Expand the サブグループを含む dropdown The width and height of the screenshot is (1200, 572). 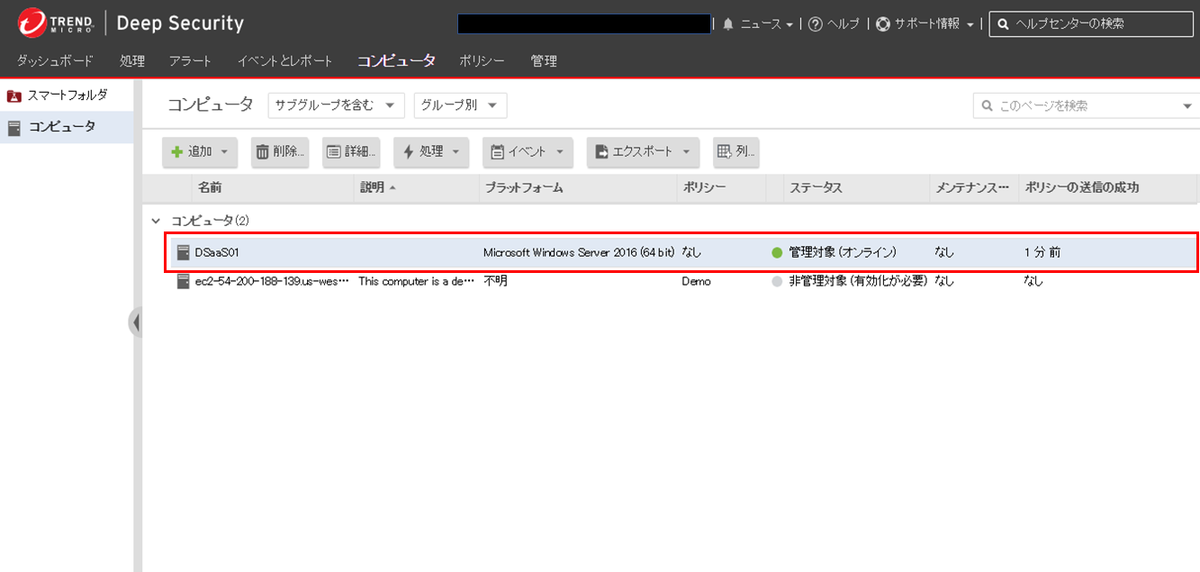click(335, 105)
